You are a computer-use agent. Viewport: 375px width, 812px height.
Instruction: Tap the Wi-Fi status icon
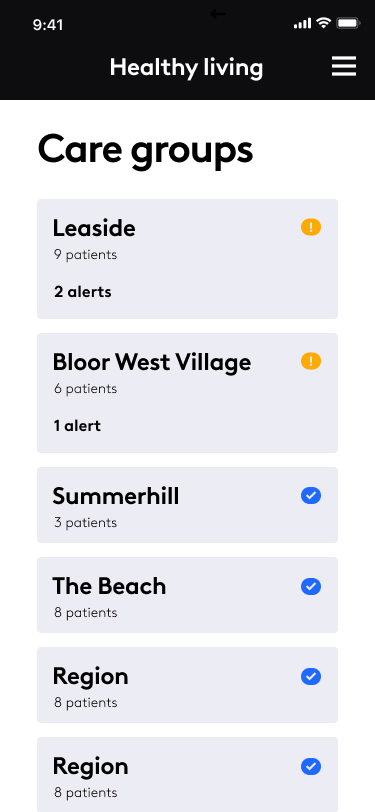(x=324, y=23)
